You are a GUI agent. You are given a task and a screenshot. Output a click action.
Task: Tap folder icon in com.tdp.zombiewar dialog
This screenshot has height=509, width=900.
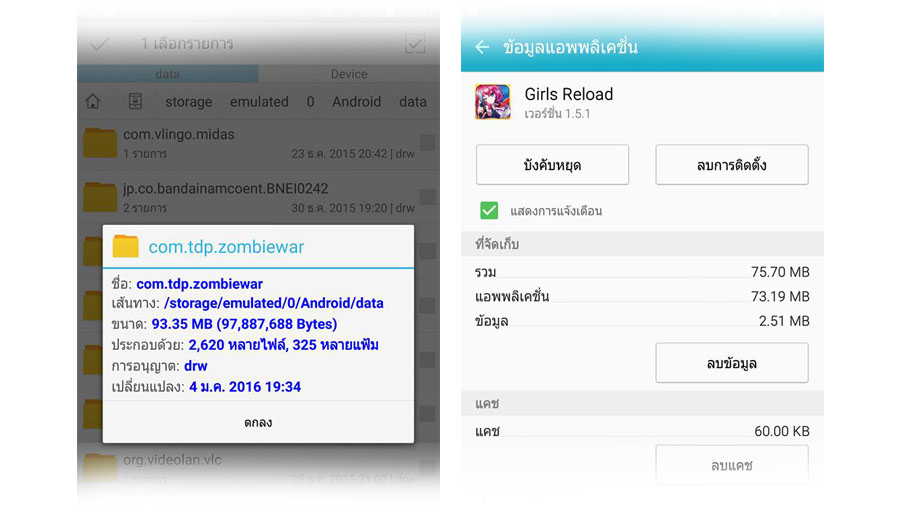125,247
